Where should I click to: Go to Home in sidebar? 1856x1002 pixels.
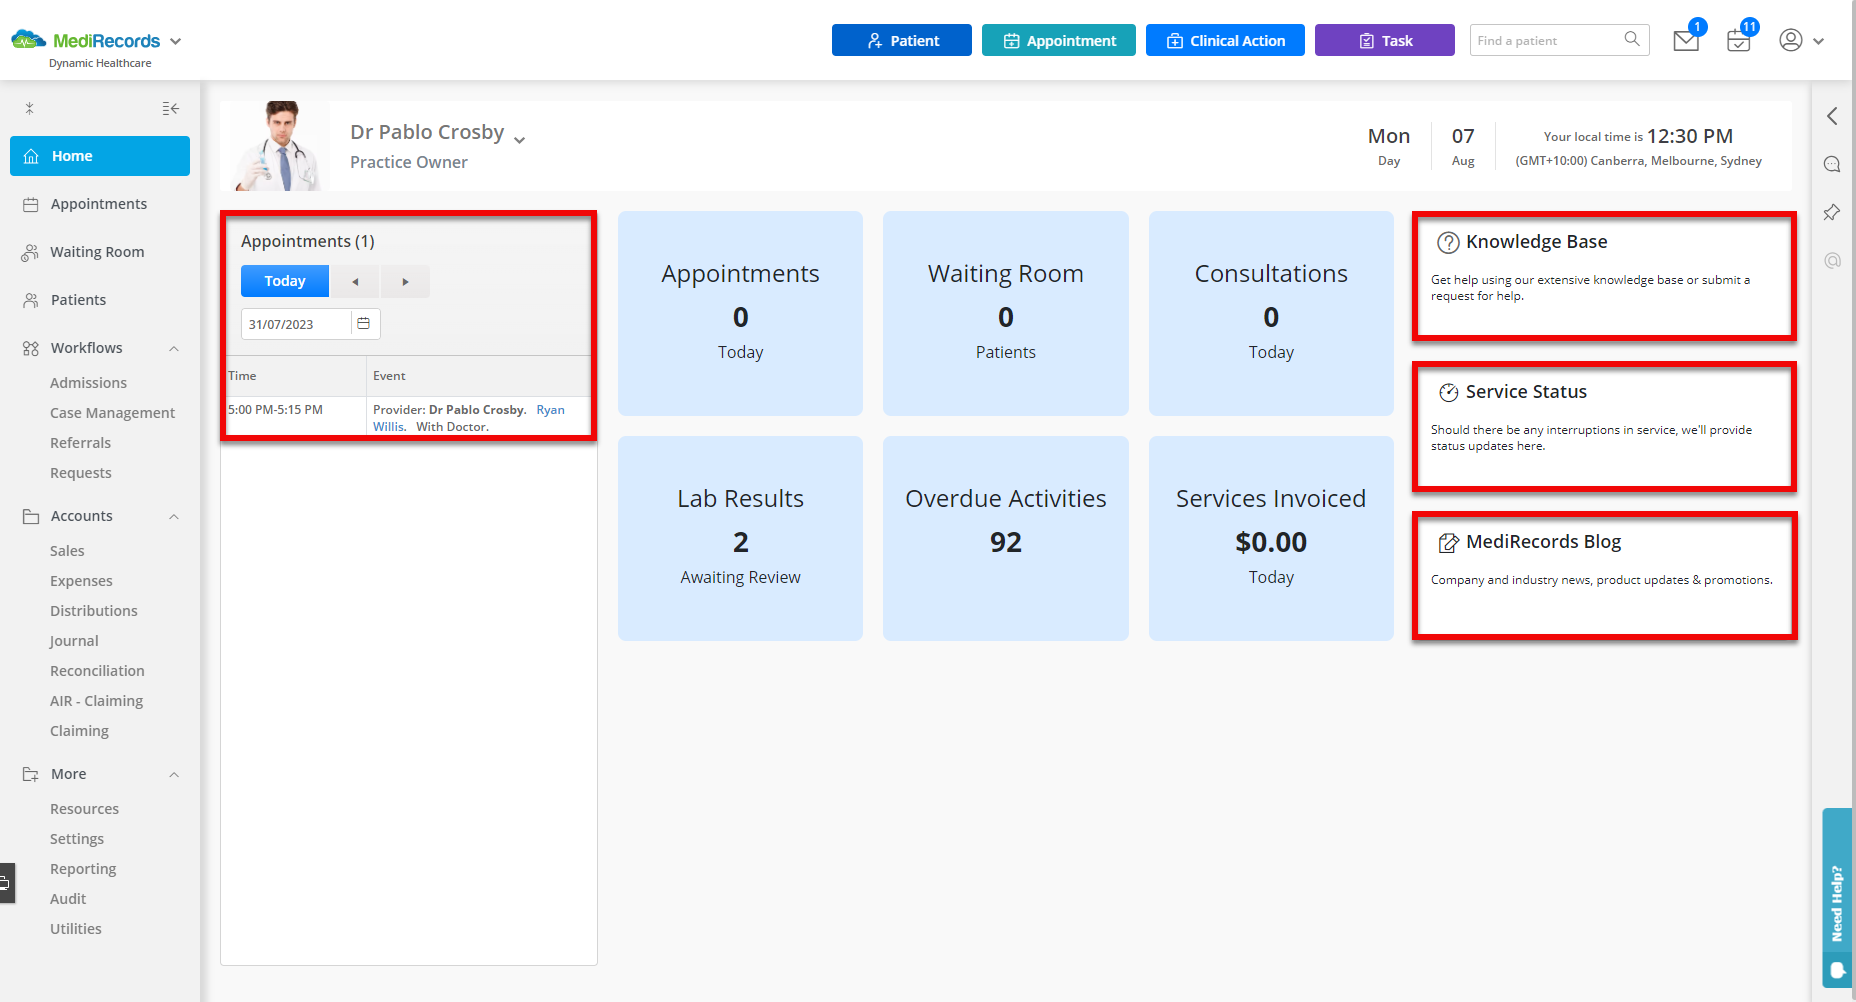tap(100, 156)
